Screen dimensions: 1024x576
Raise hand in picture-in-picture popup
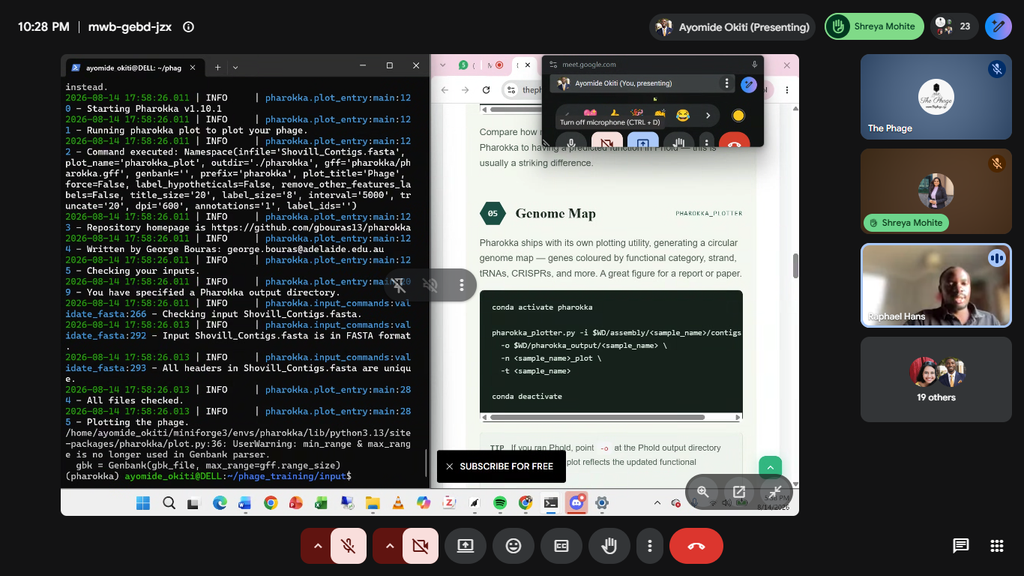pyautogui.click(x=679, y=141)
